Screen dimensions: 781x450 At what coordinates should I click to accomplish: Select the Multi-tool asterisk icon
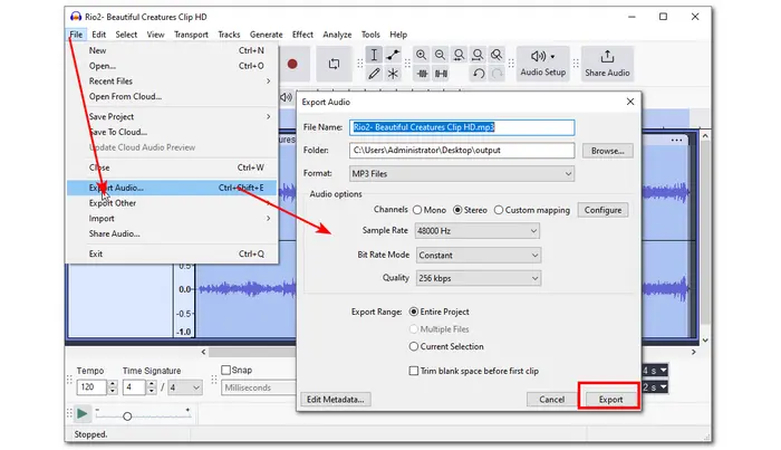pyautogui.click(x=393, y=74)
